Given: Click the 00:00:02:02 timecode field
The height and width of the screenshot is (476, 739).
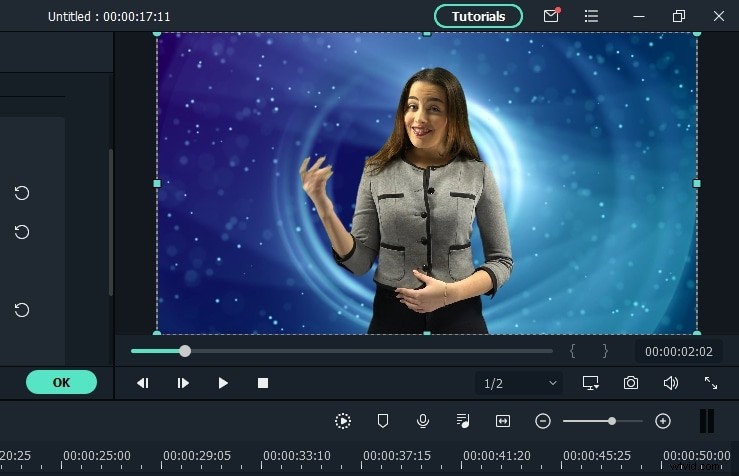Looking at the screenshot, I should click(x=678, y=352).
